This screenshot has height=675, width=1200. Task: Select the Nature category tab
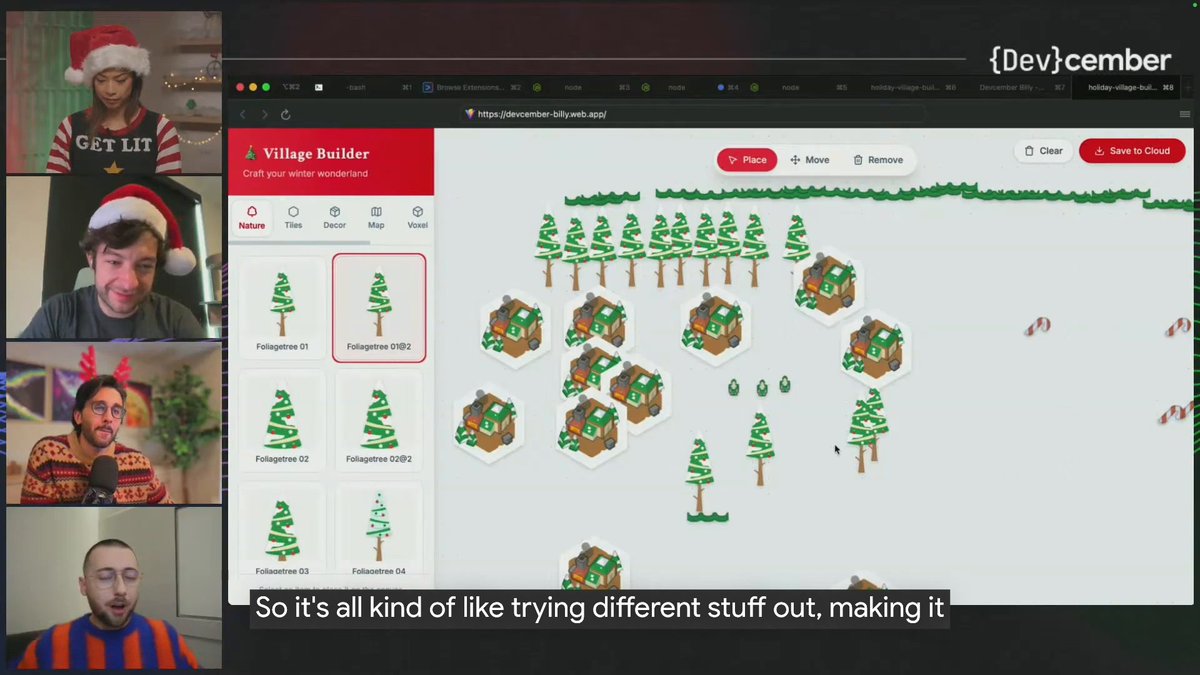[x=252, y=217]
